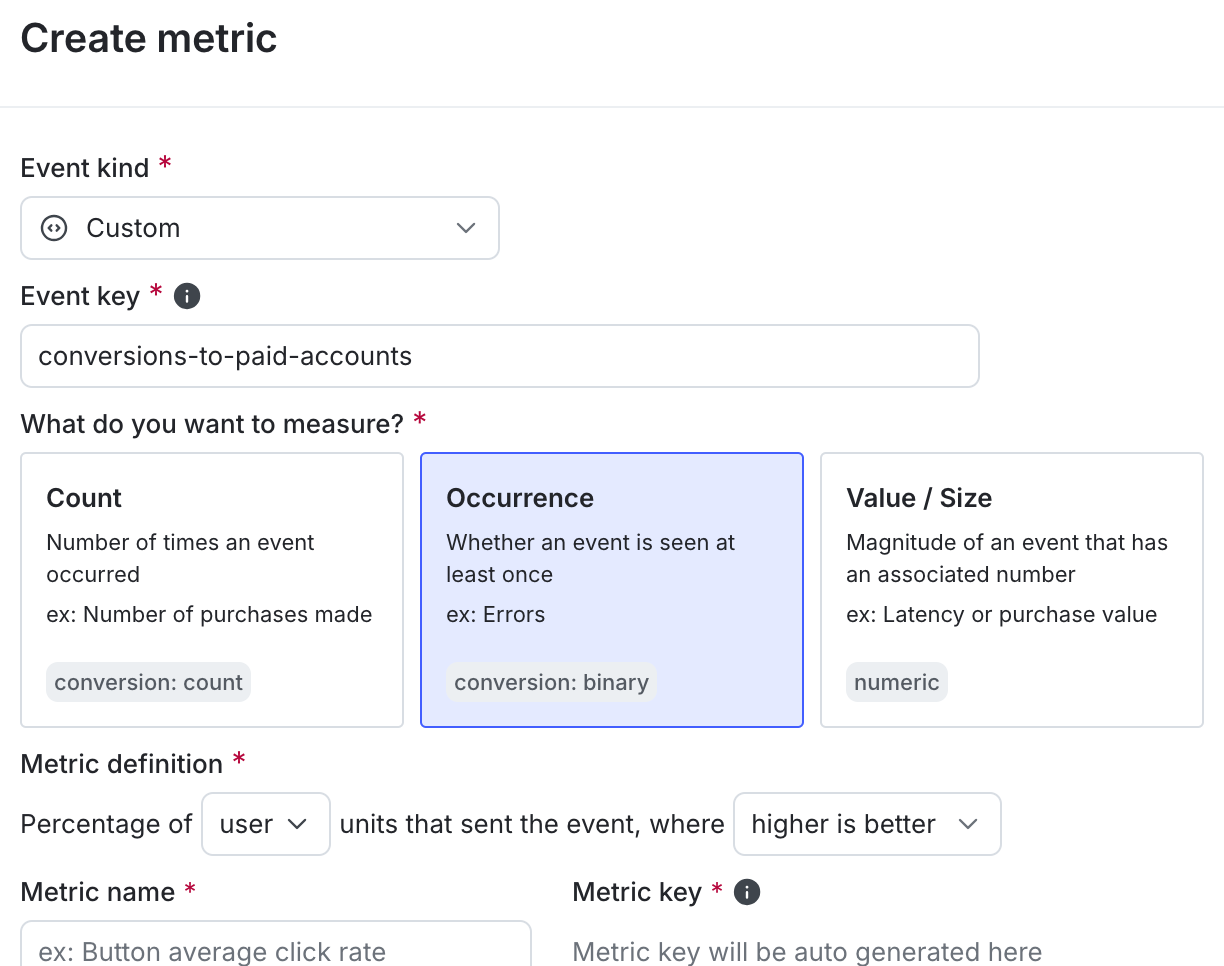Select the Value / Size measurement card

coord(1011,589)
